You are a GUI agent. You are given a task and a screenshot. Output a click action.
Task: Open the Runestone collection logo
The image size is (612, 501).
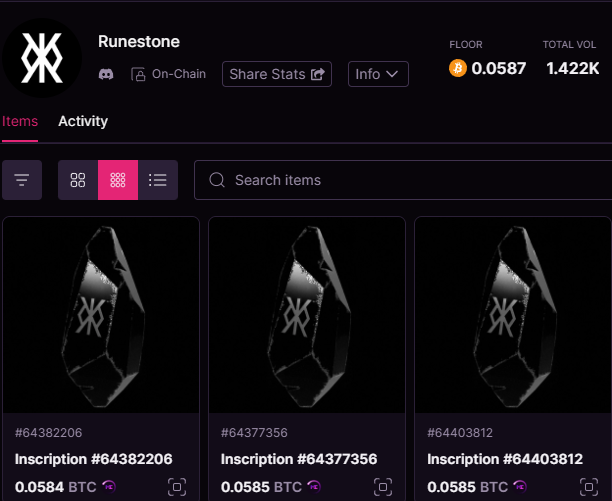(x=42, y=58)
